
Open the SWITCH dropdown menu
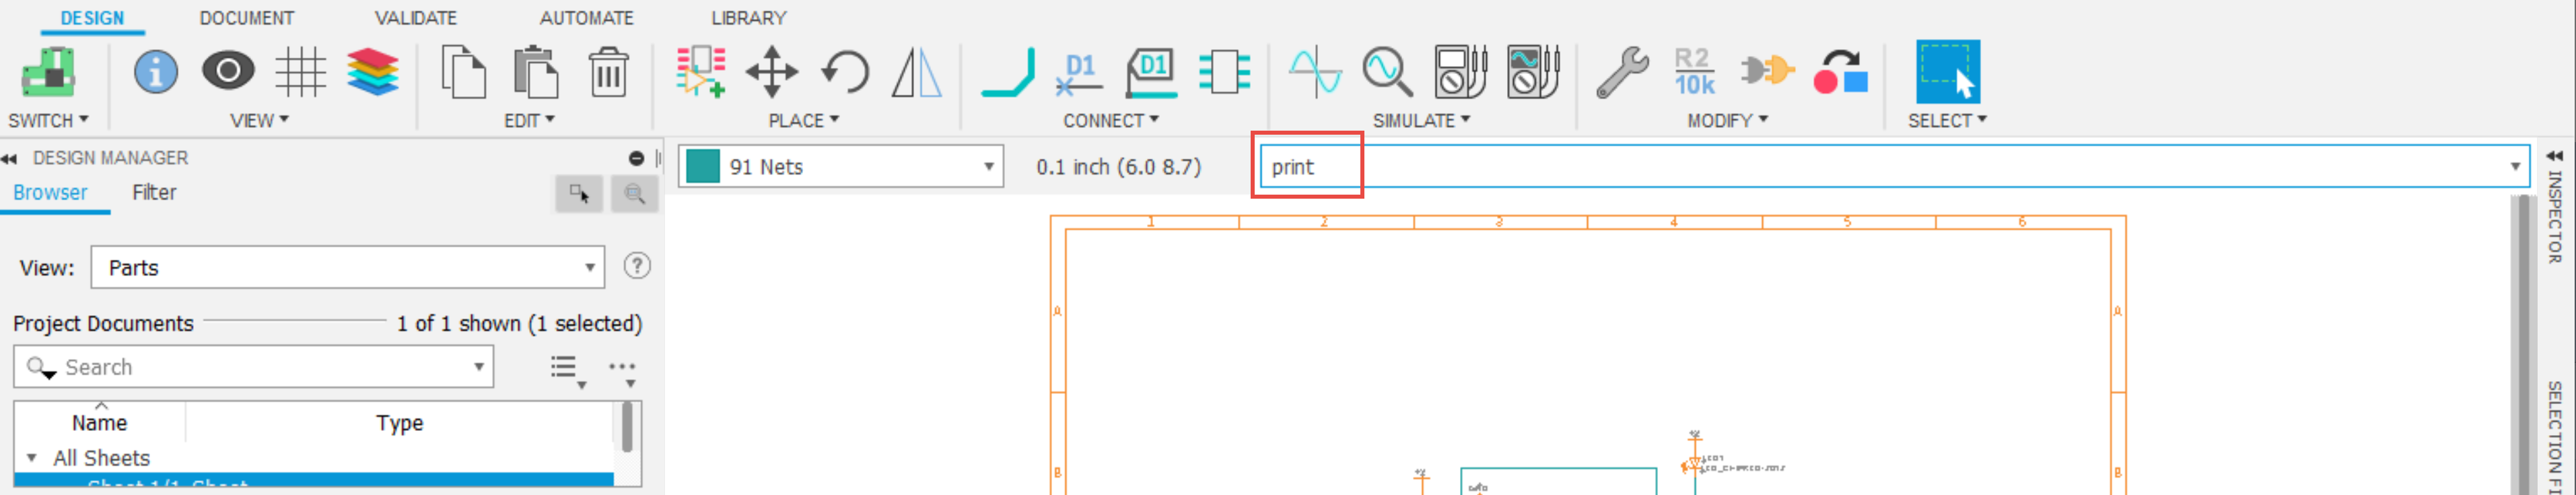(x=48, y=120)
